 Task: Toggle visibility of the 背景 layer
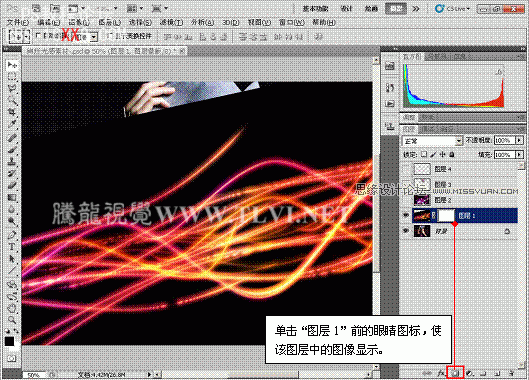tap(406, 231)
